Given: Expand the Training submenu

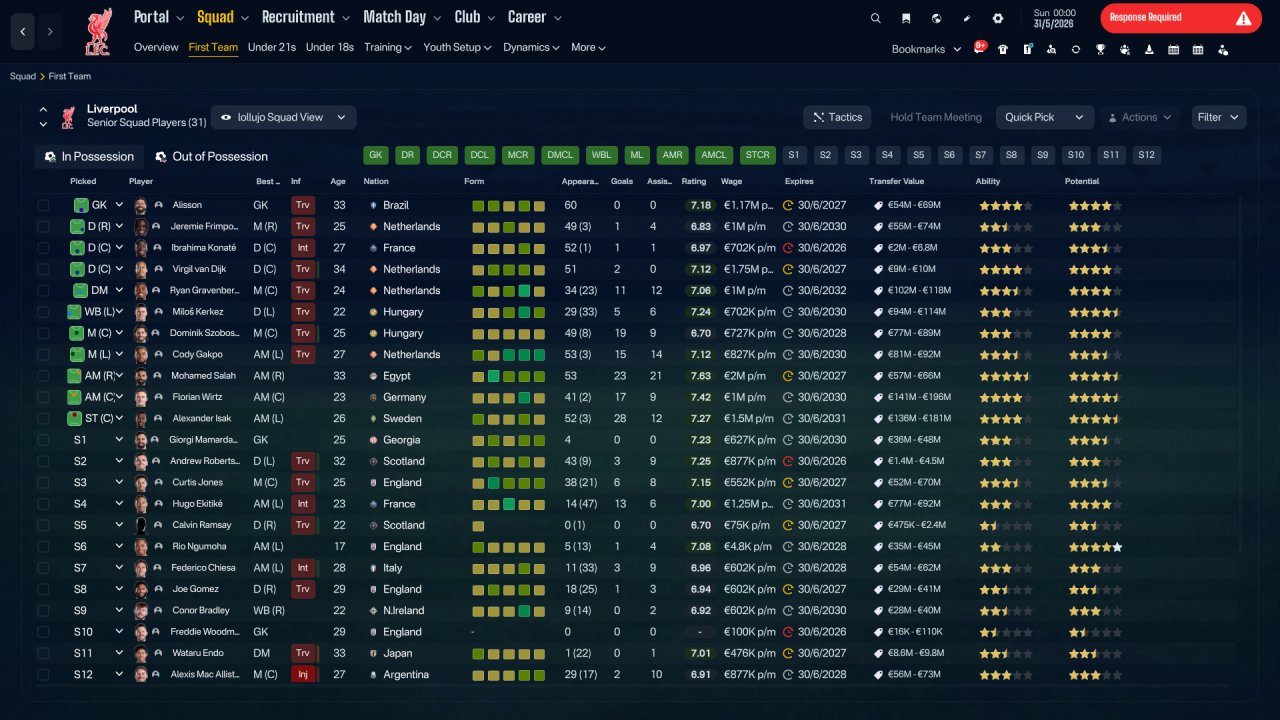Looking at the screenshot, I should click(388, 47).
